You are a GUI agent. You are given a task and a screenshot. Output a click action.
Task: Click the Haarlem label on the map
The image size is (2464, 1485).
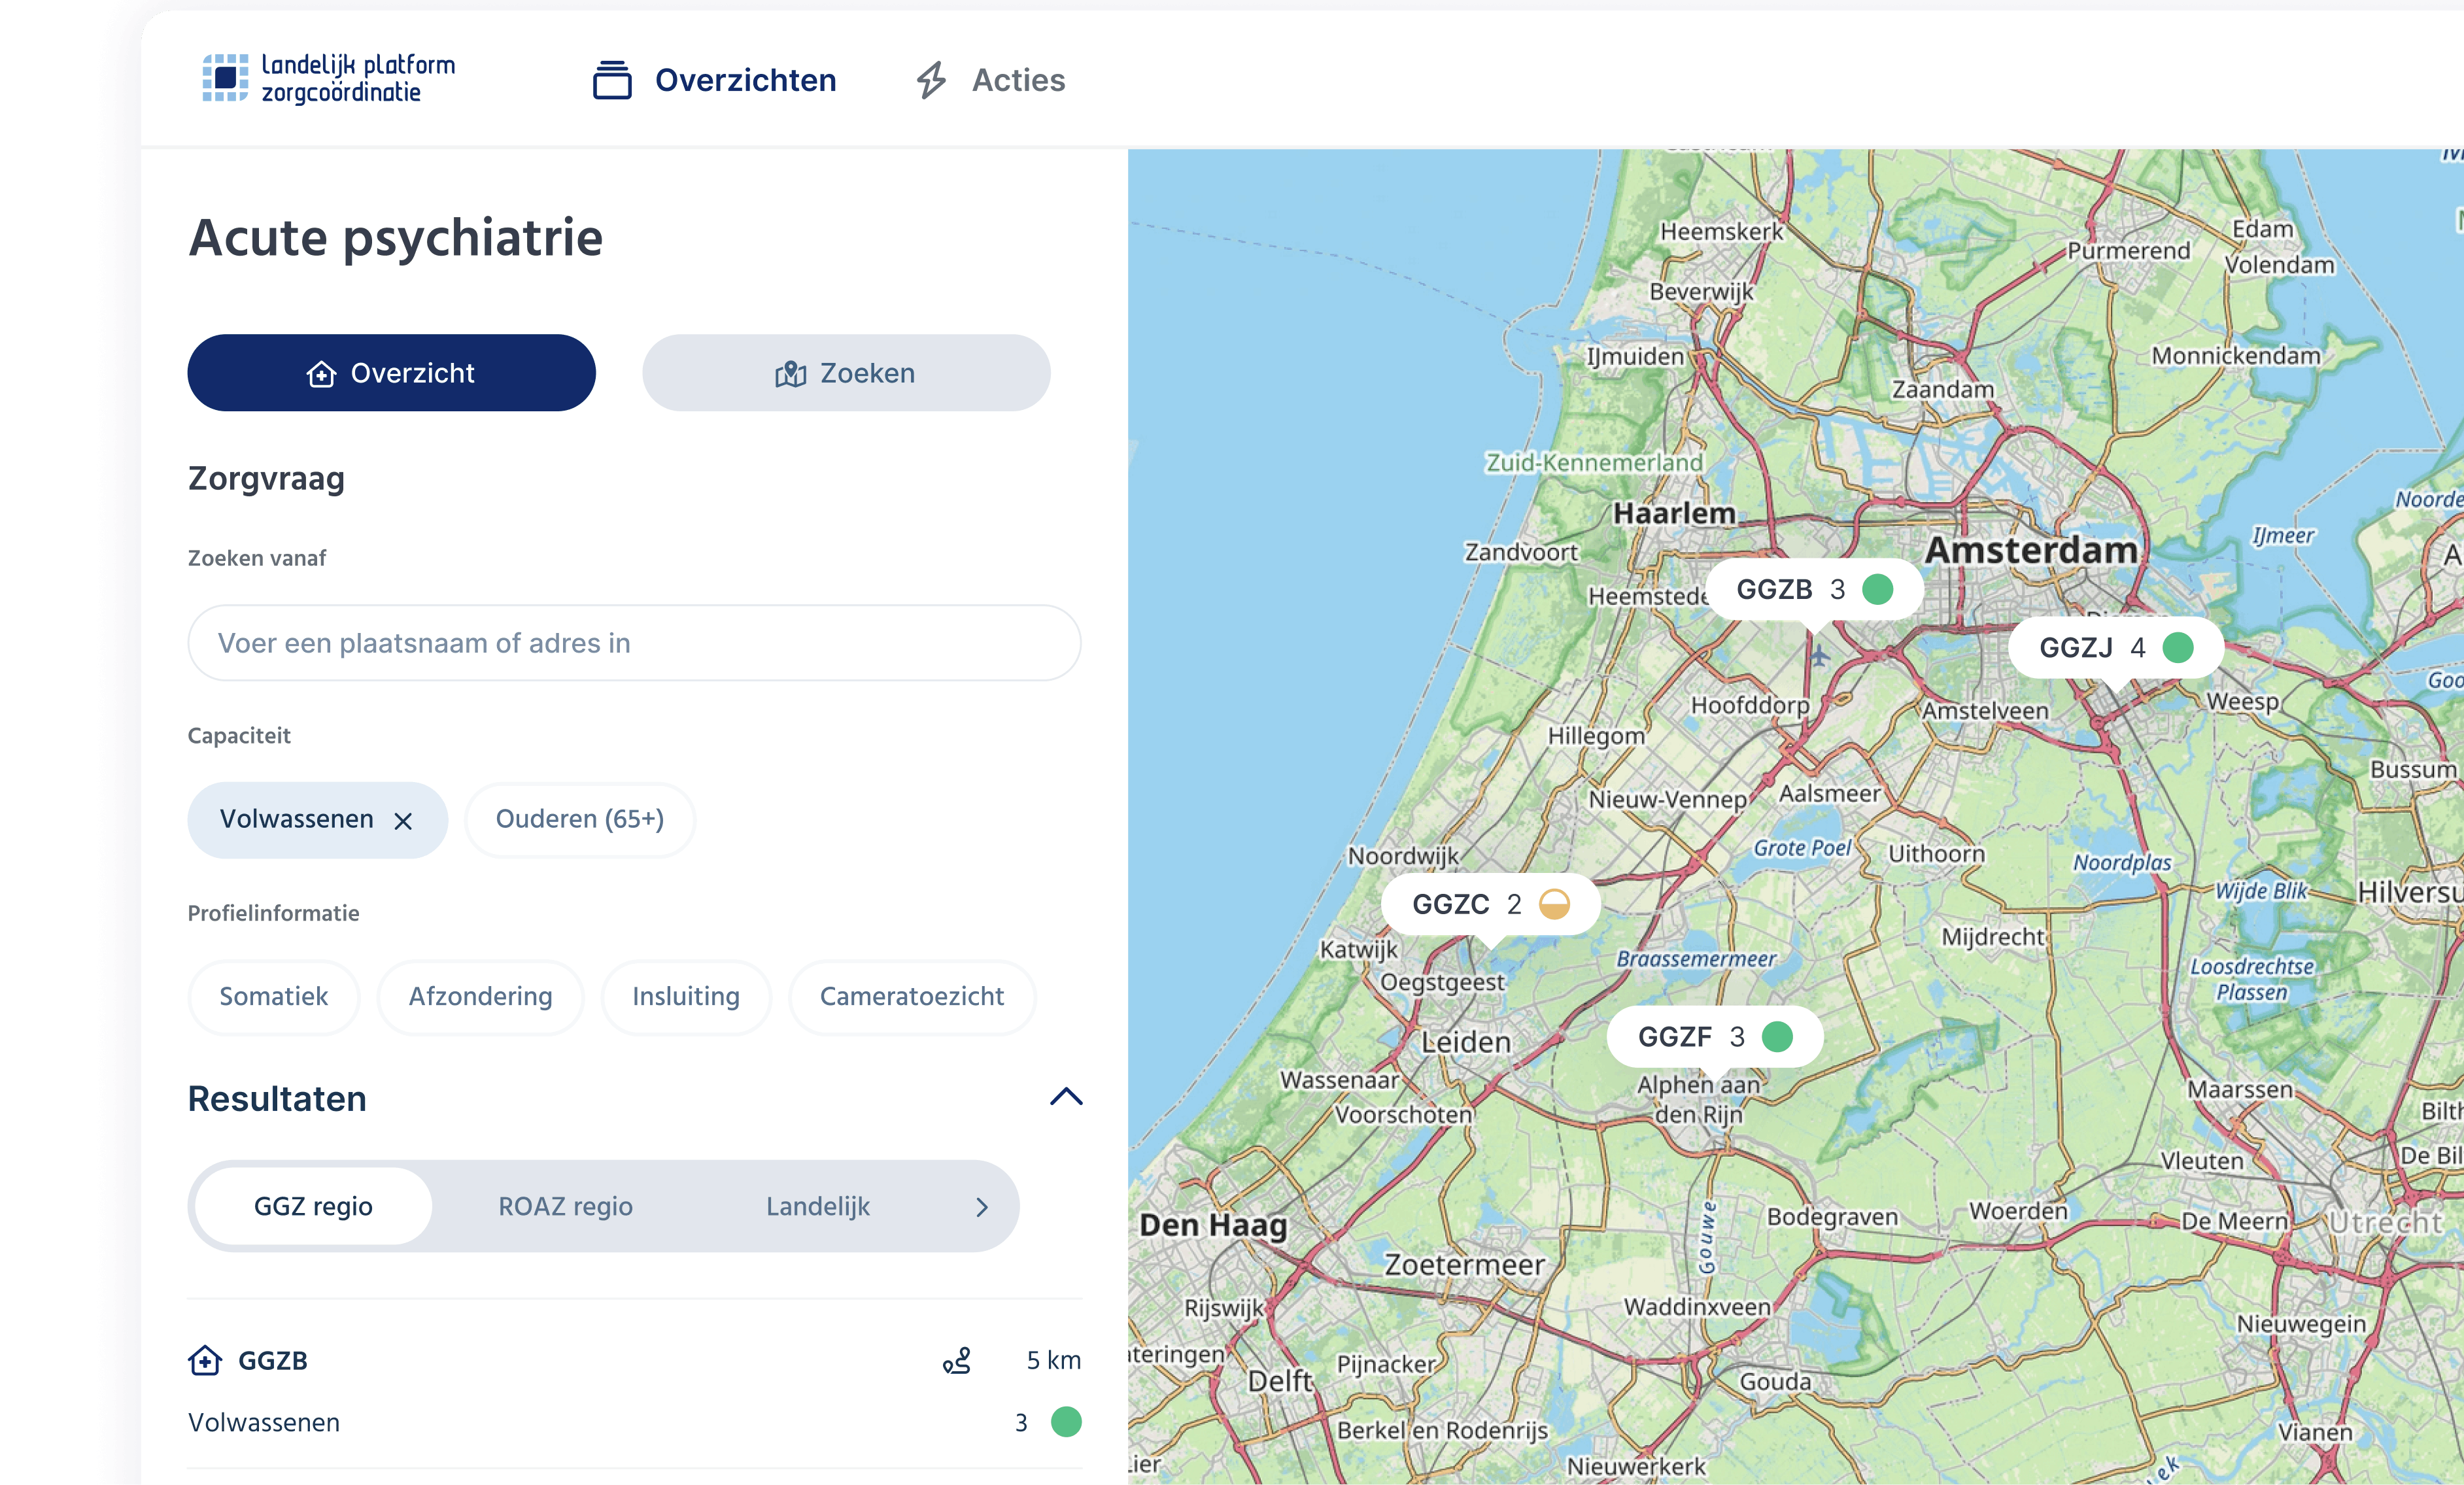pyautogui.click(x=1674, y=514)
